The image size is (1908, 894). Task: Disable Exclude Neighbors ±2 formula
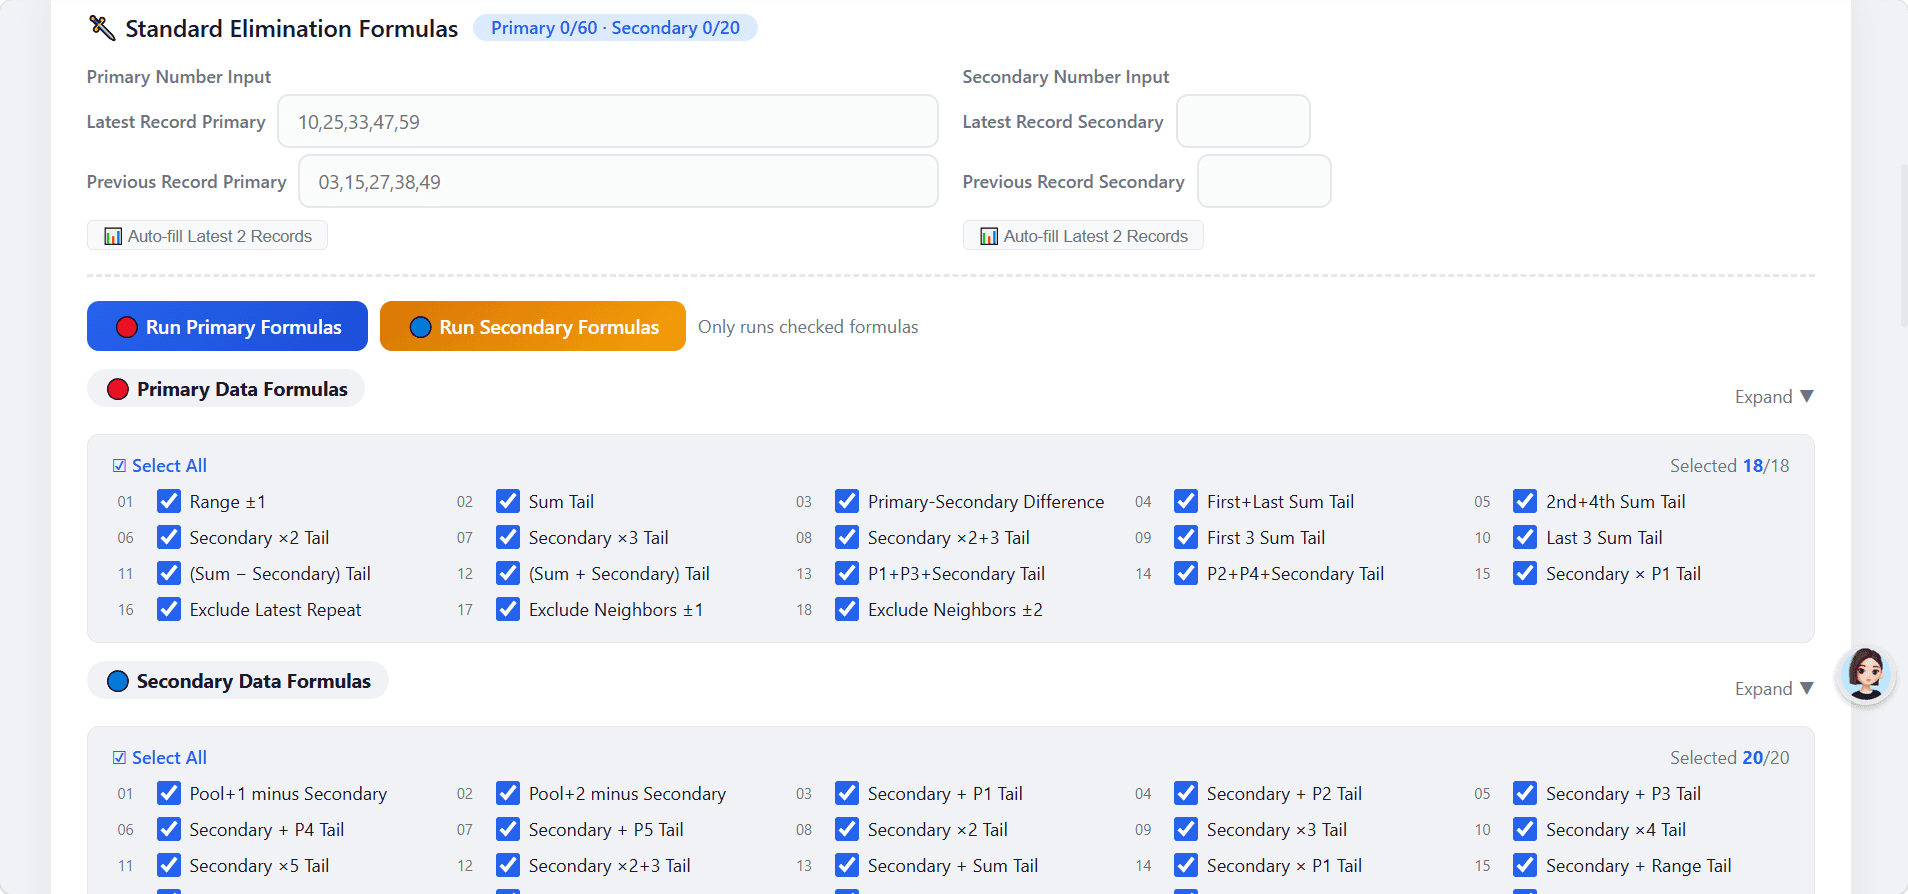(x=847, y=609)
